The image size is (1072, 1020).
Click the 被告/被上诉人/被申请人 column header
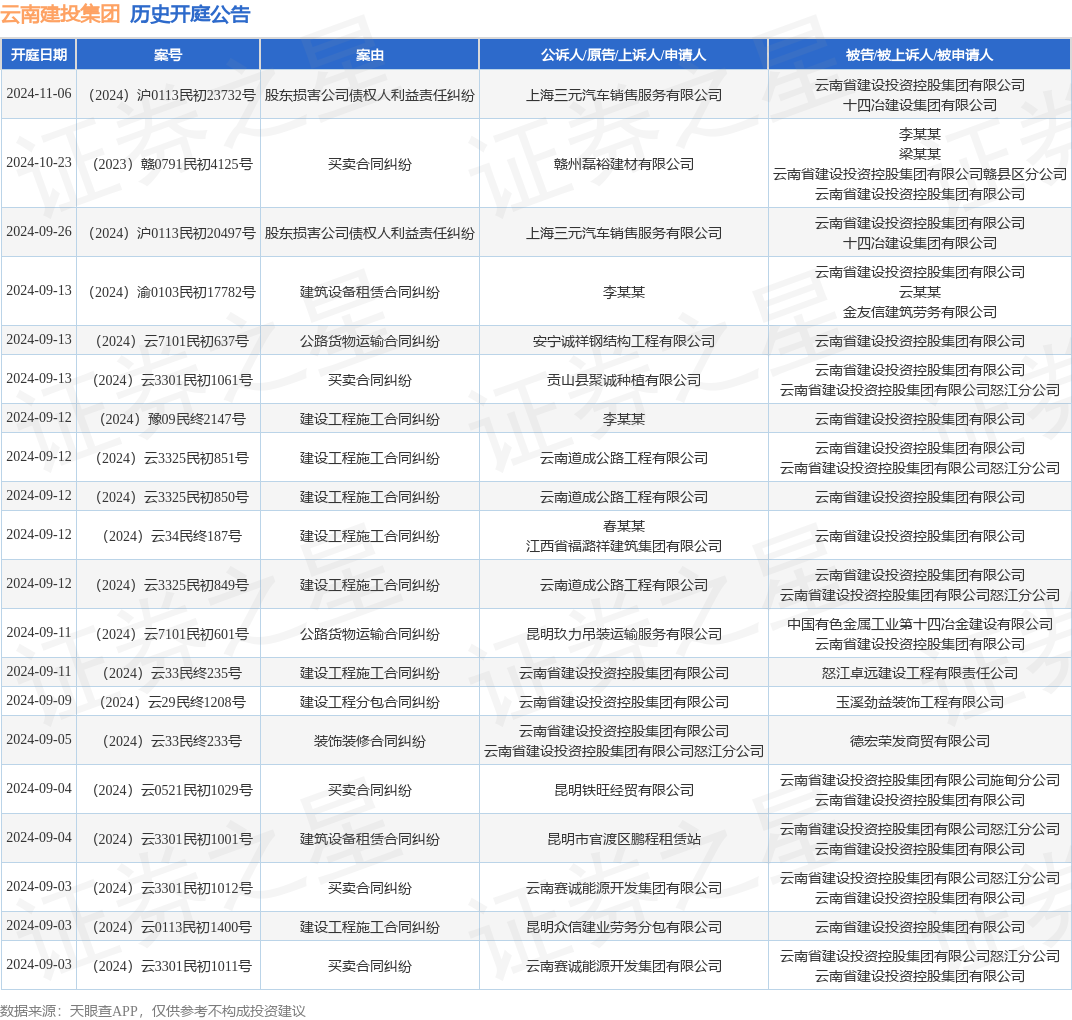[920, 55]
